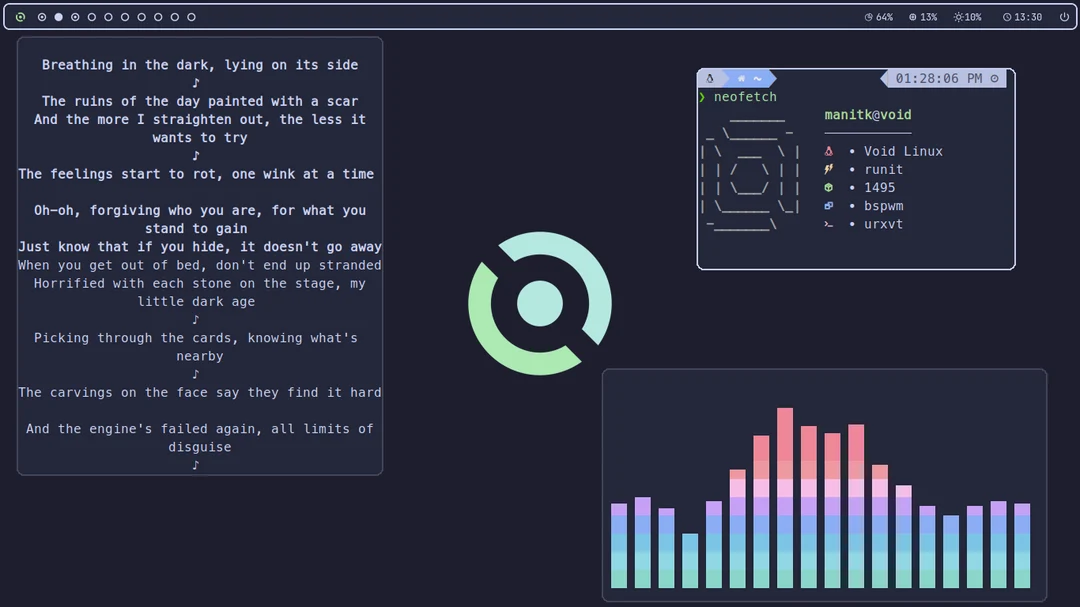Select the currently active filled workspace dot
The width and height of the screenshot is (1080, 607).
click(58, 17)
